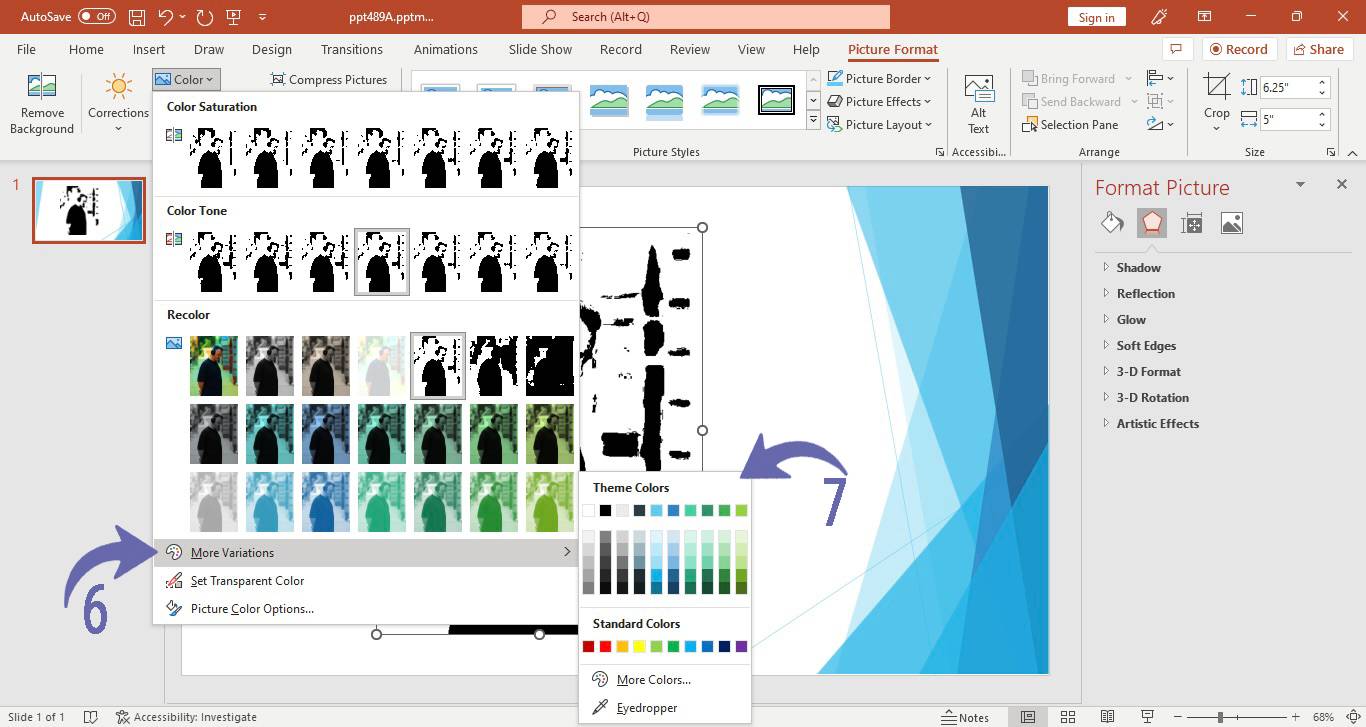Open the Design tab

point(272,49)
